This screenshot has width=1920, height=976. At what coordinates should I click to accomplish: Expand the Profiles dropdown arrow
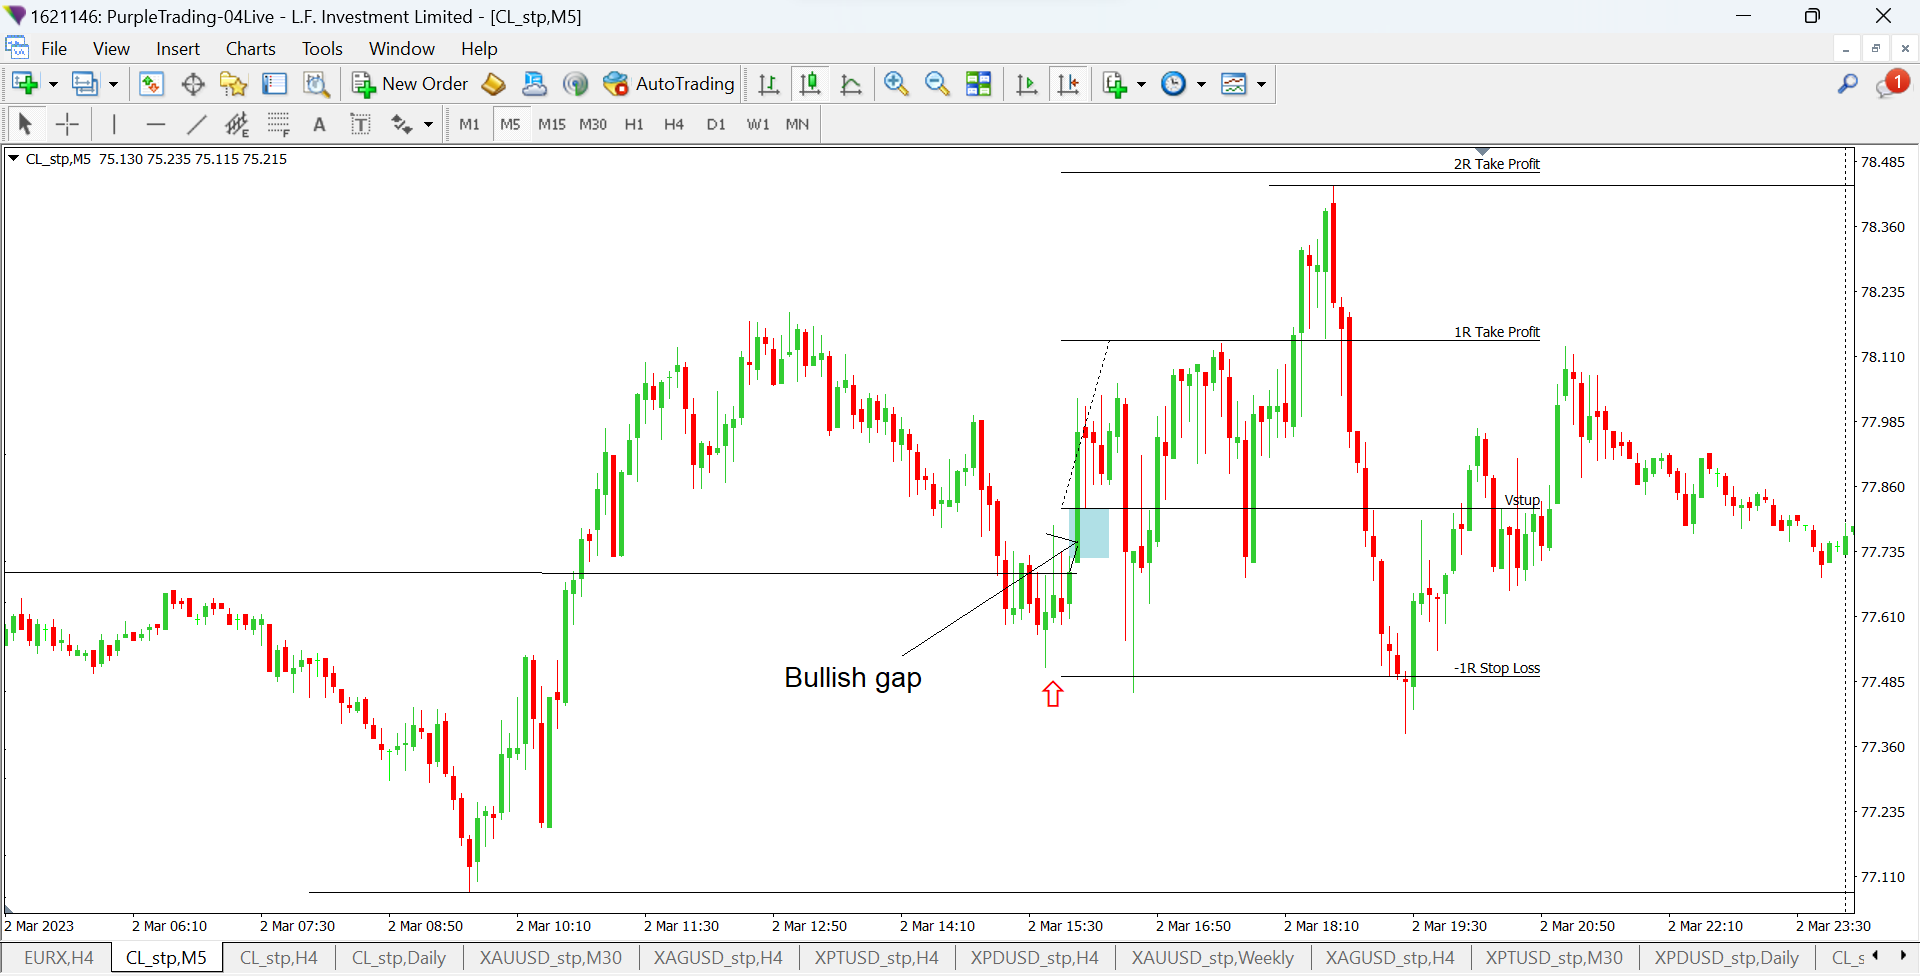pos(113,84)
